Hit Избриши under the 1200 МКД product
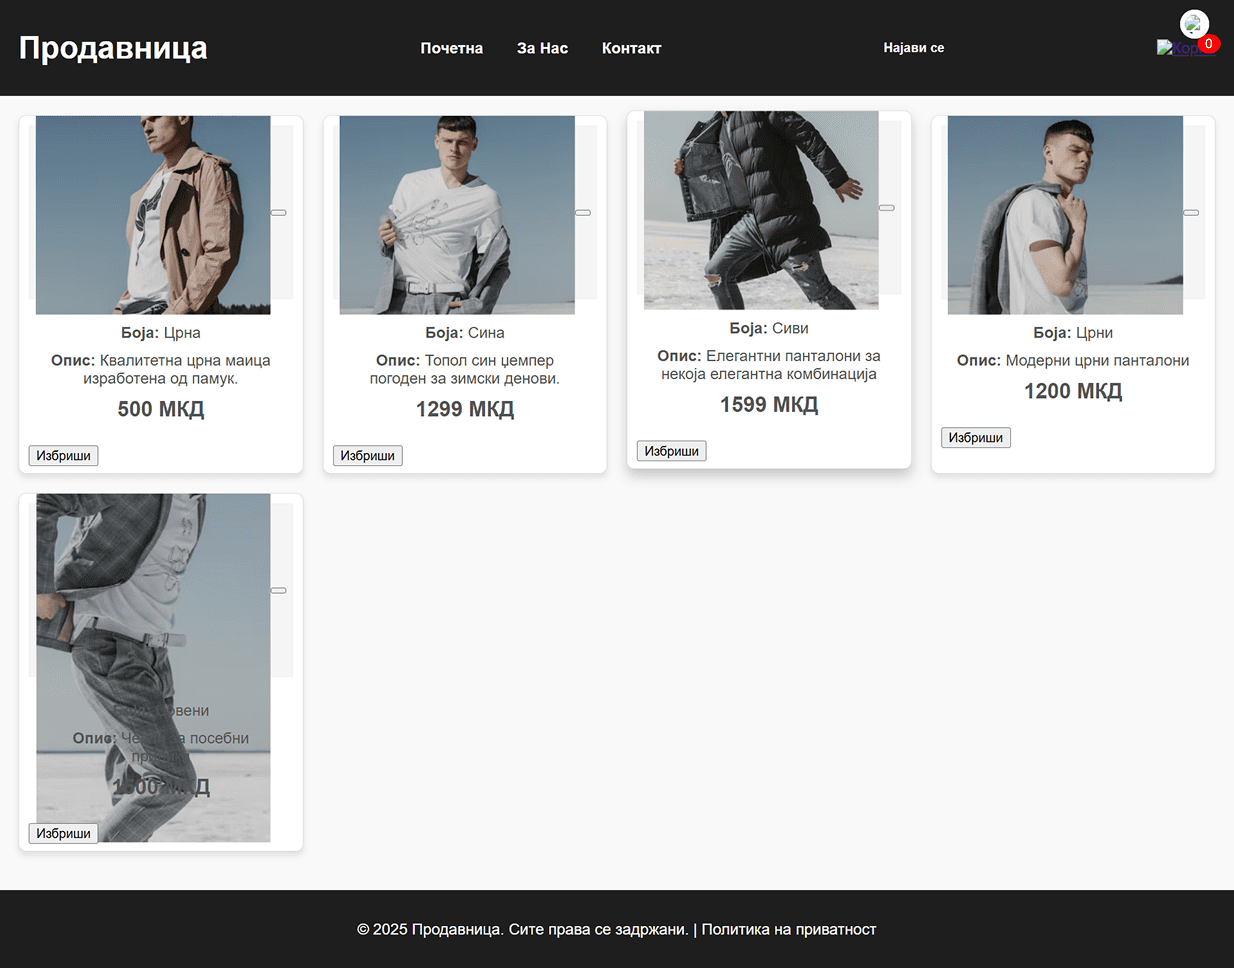1234x968 pixels. pos(975,438)
